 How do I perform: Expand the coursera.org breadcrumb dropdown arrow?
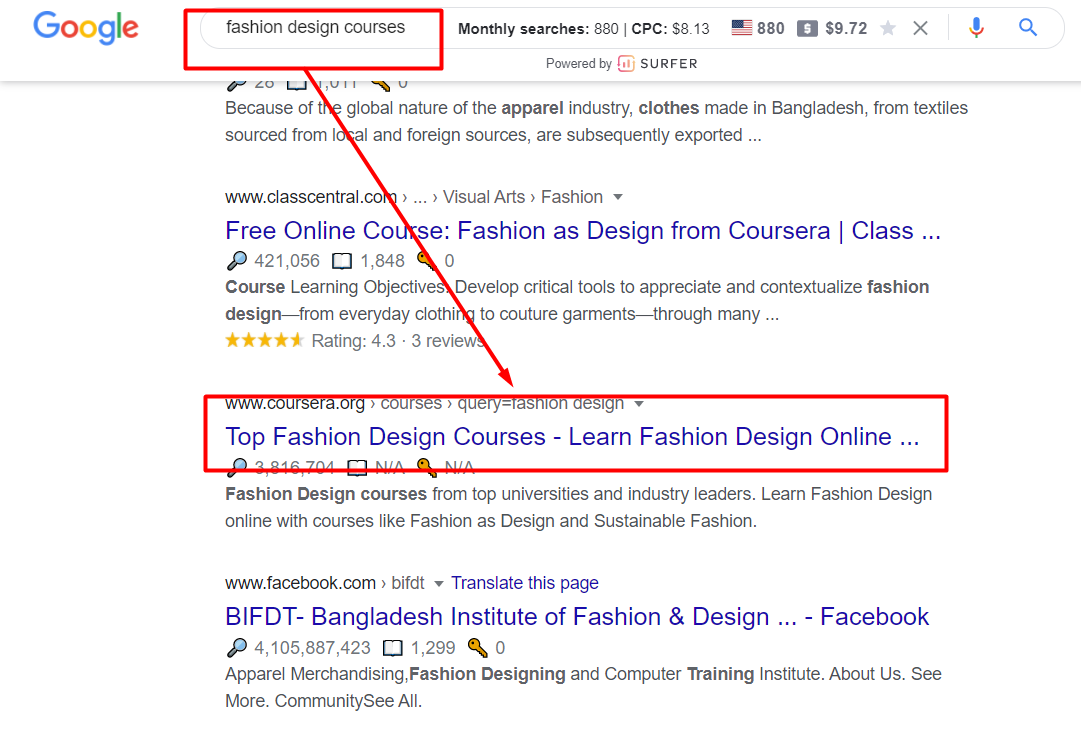point(639,402)
